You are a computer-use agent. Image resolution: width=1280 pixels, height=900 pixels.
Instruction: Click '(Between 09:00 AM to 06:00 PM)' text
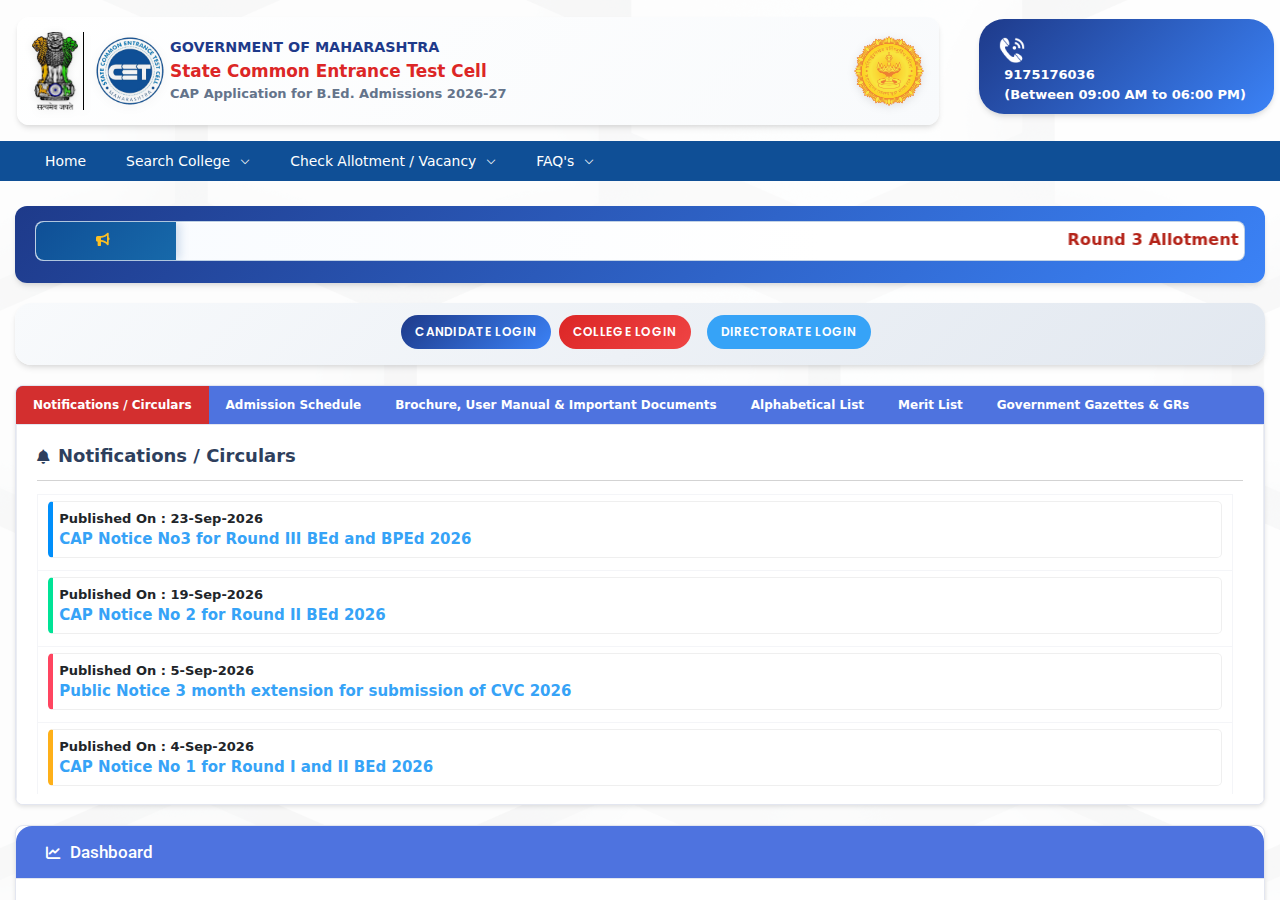[x=1125, y=95]
